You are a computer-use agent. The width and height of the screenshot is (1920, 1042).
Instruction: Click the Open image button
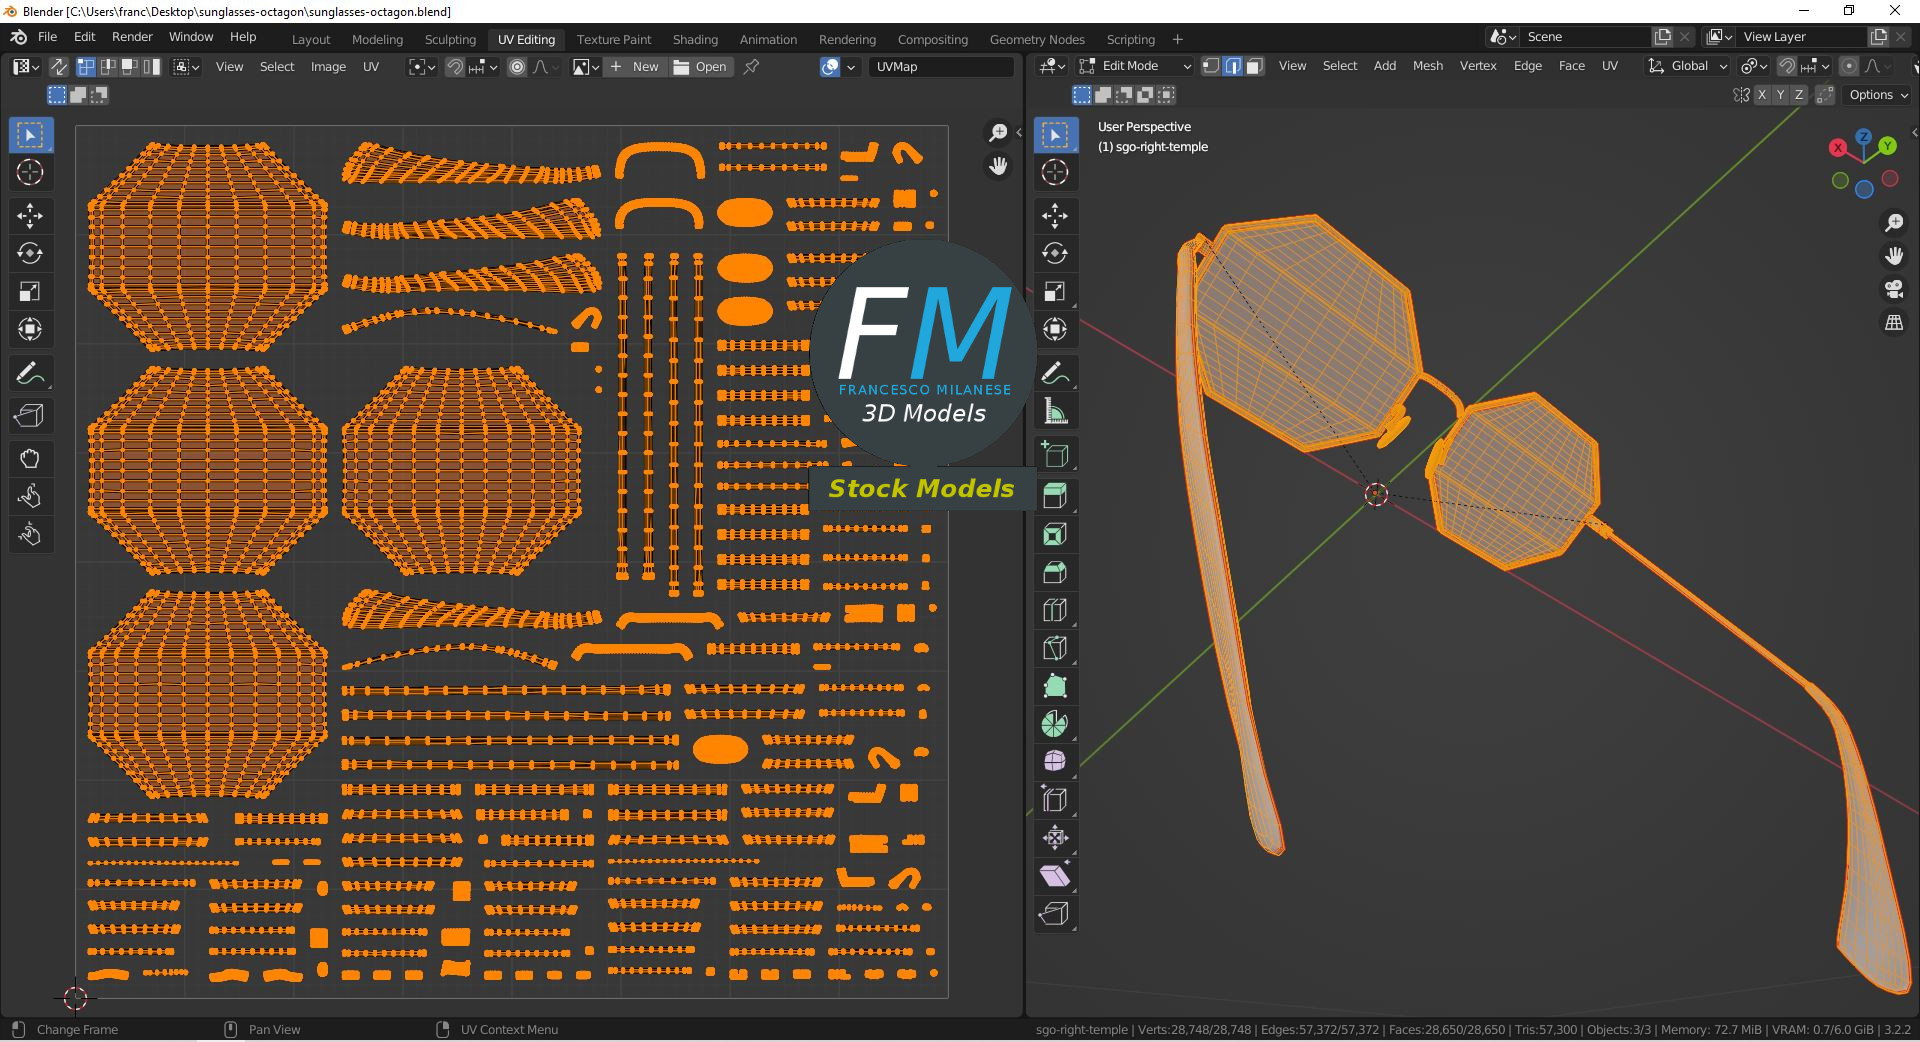[x=701, y=67]
